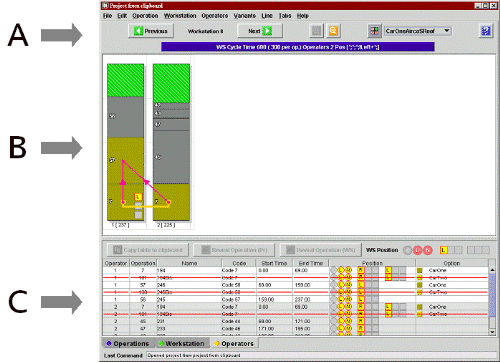Click the green hatched area of the operator 2 bar
The width and height of the screenshot is (500, 362).
click(171, 83)
